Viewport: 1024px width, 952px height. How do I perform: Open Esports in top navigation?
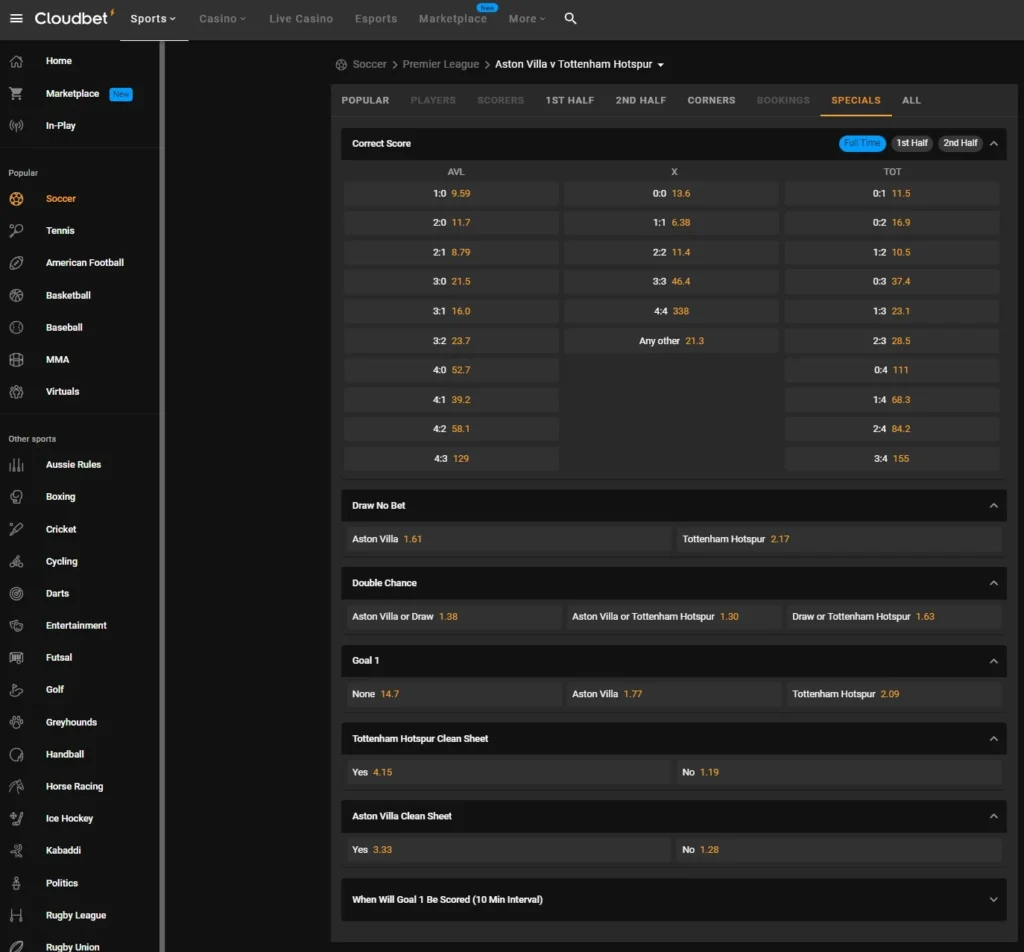point(376,19)
